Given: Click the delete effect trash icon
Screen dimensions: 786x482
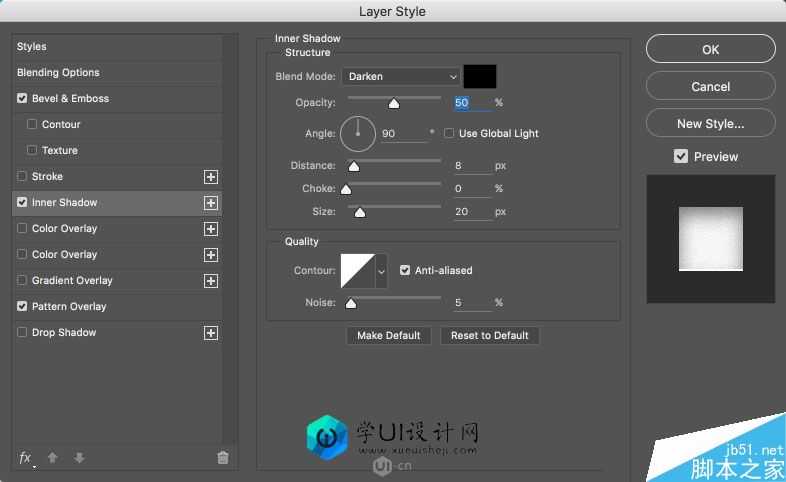Looking at the screenshot, I should (x=223, y=458).
